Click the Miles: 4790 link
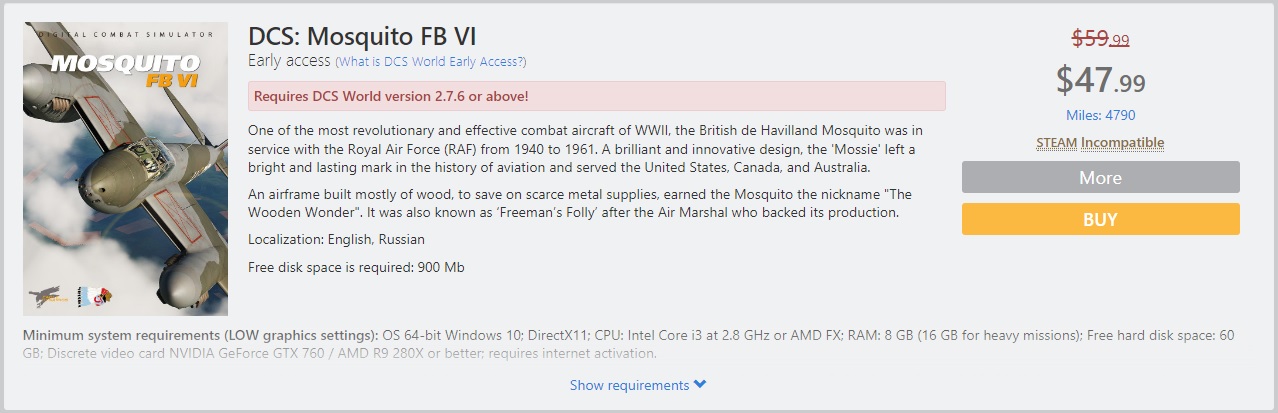Screen dimensions: 1278x413 click(1100, 115)
